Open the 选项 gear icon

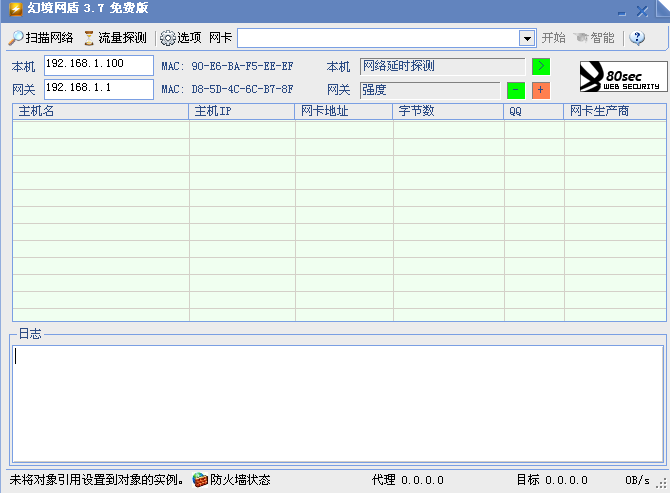(x=168, y=38)
